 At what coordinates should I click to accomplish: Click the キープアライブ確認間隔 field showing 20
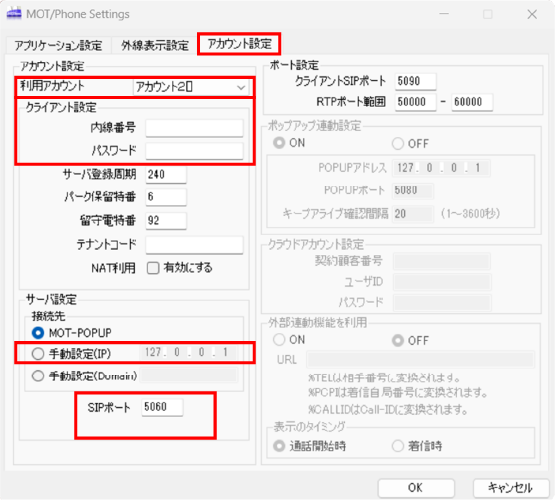click(x=413, y=214)
